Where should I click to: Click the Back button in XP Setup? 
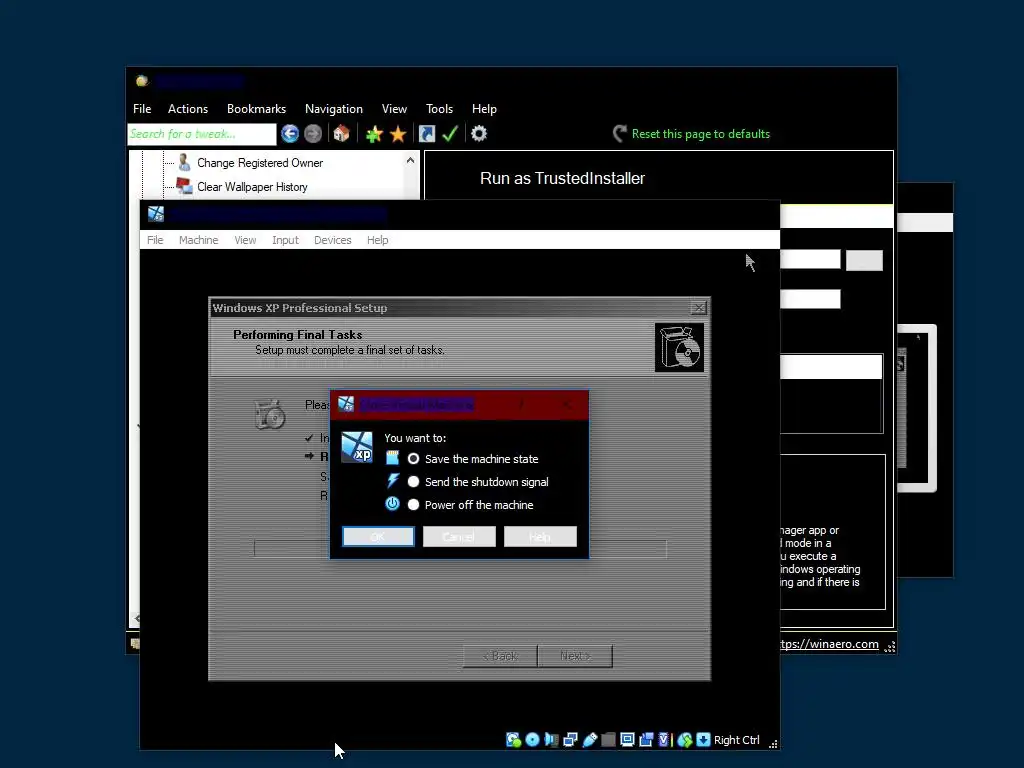coord(500,656)
